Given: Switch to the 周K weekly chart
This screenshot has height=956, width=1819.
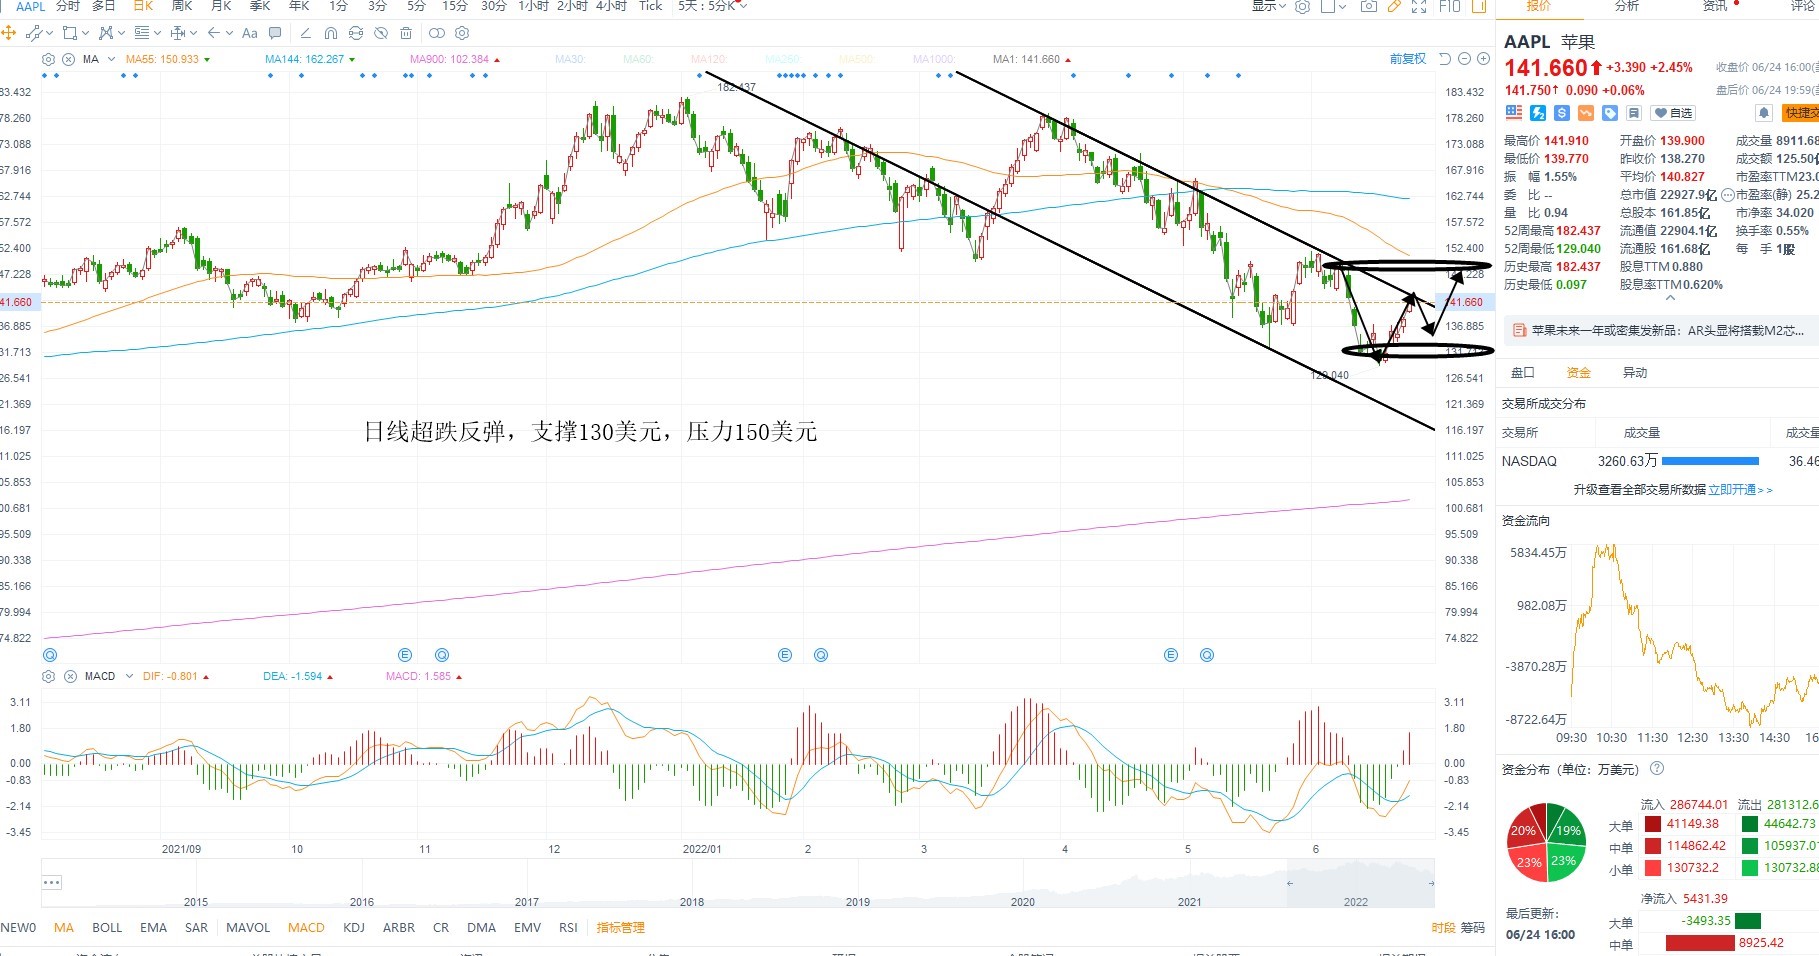Looking at the screenshot, I should pos(182,6).
